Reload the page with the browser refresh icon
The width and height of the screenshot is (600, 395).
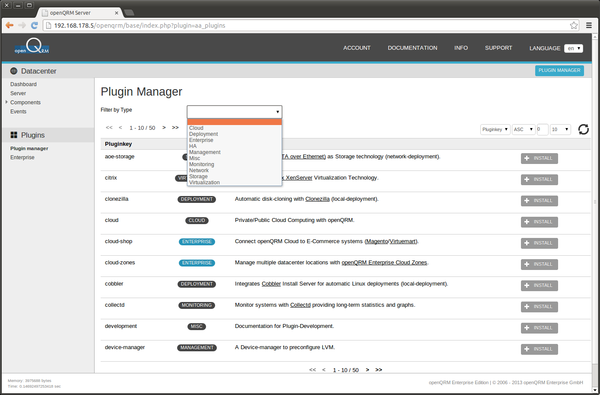point(34,25)
